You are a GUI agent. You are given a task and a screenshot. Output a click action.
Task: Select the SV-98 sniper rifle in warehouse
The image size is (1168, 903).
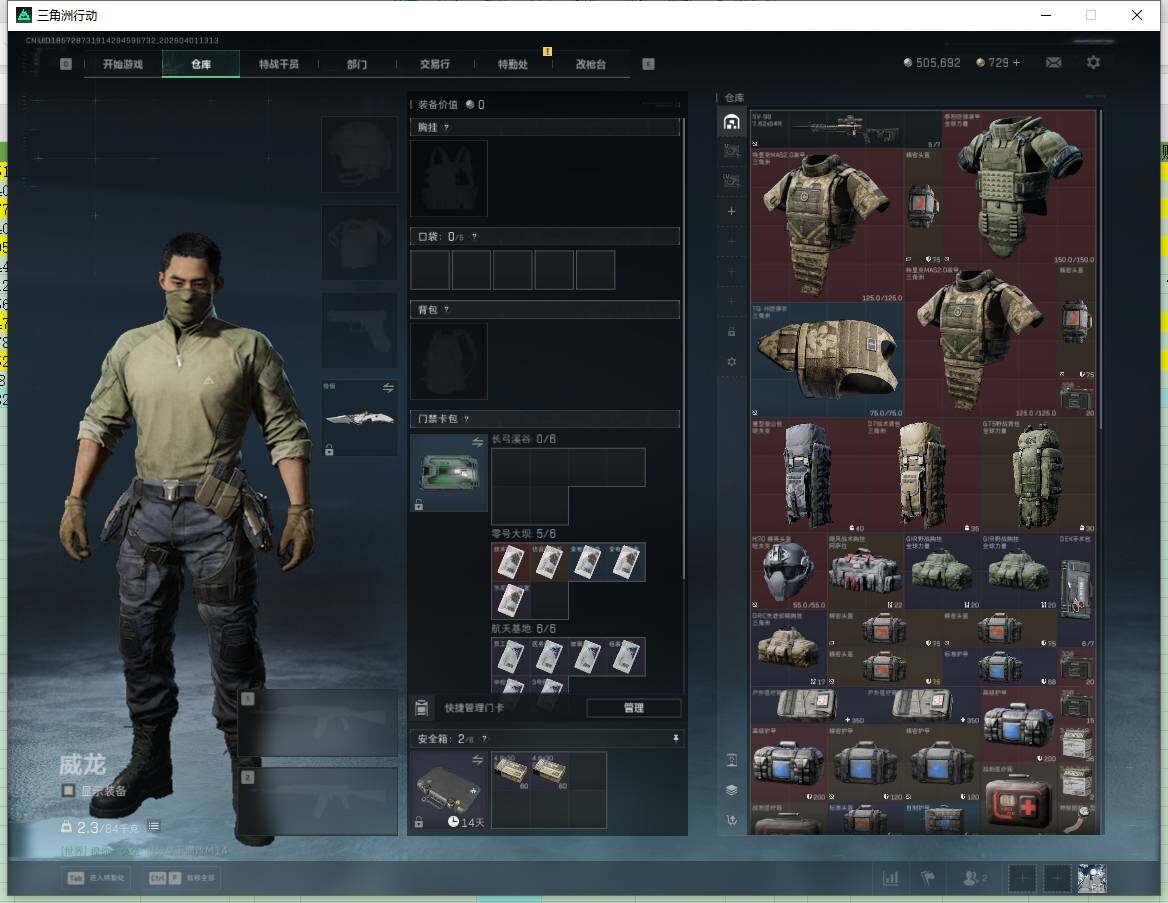[846, 130]
